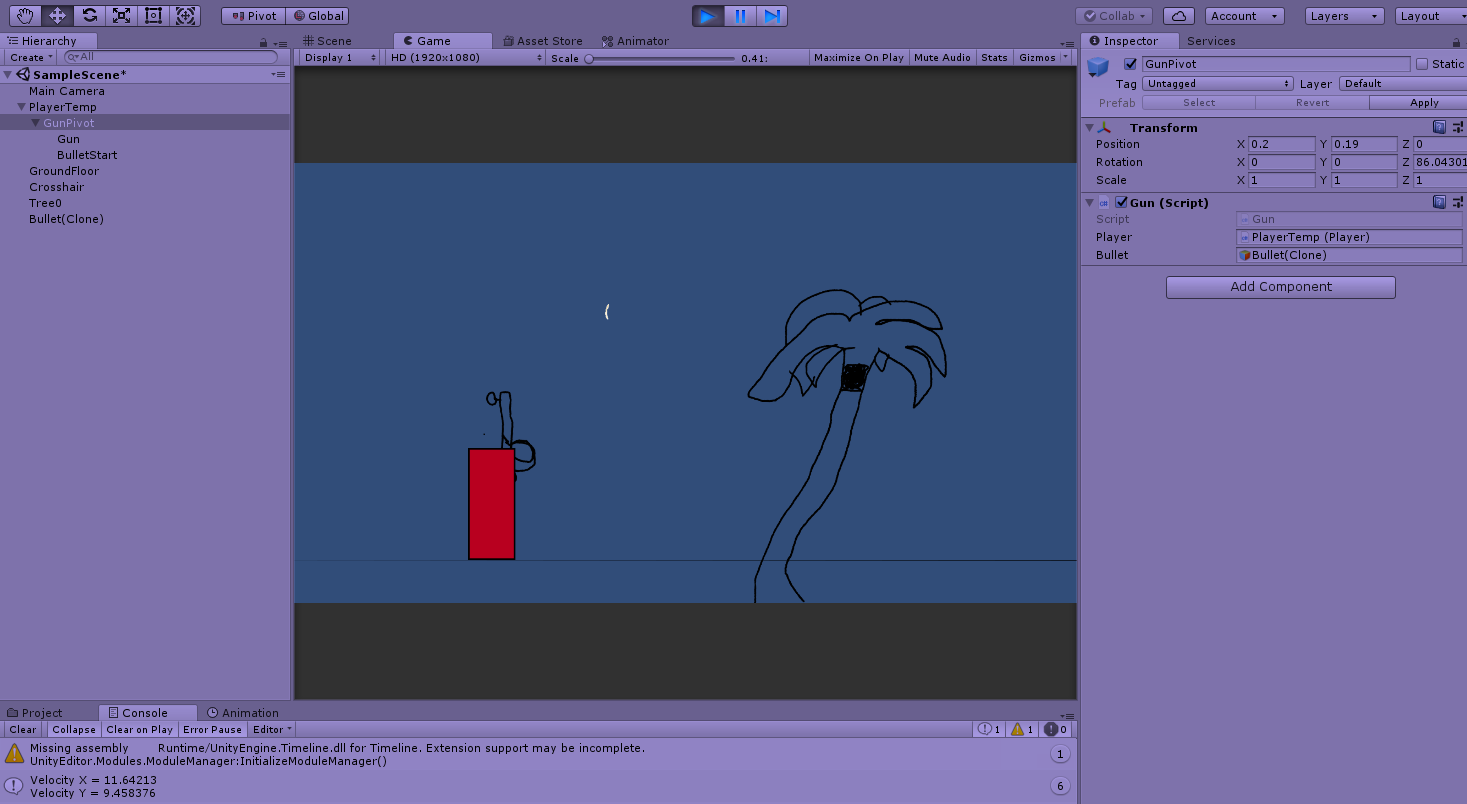The image size is (1467, 804).
Task: Collapse the SampleScene node
Action: pyautogui.click(x=8, y=75)
